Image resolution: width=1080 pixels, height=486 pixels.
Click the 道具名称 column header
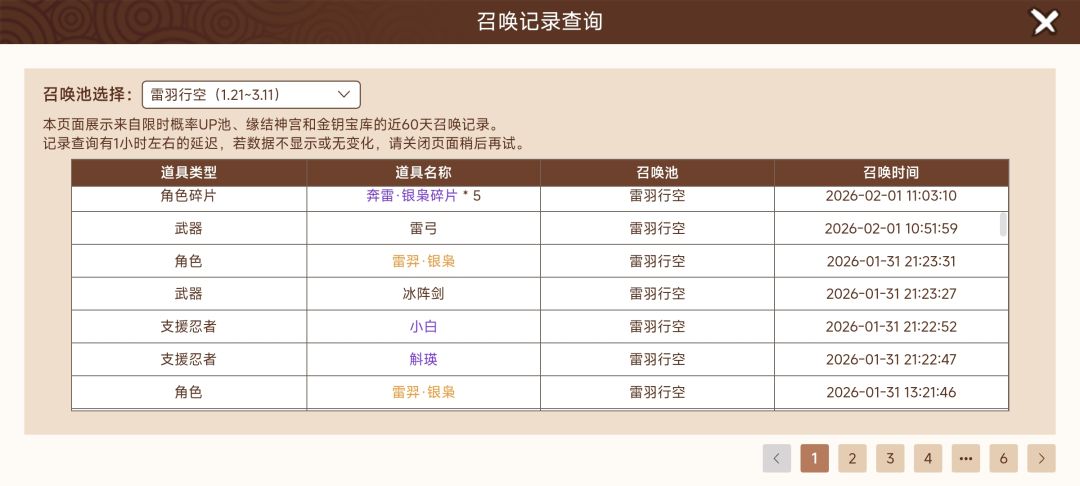click(x=423, y=173)
